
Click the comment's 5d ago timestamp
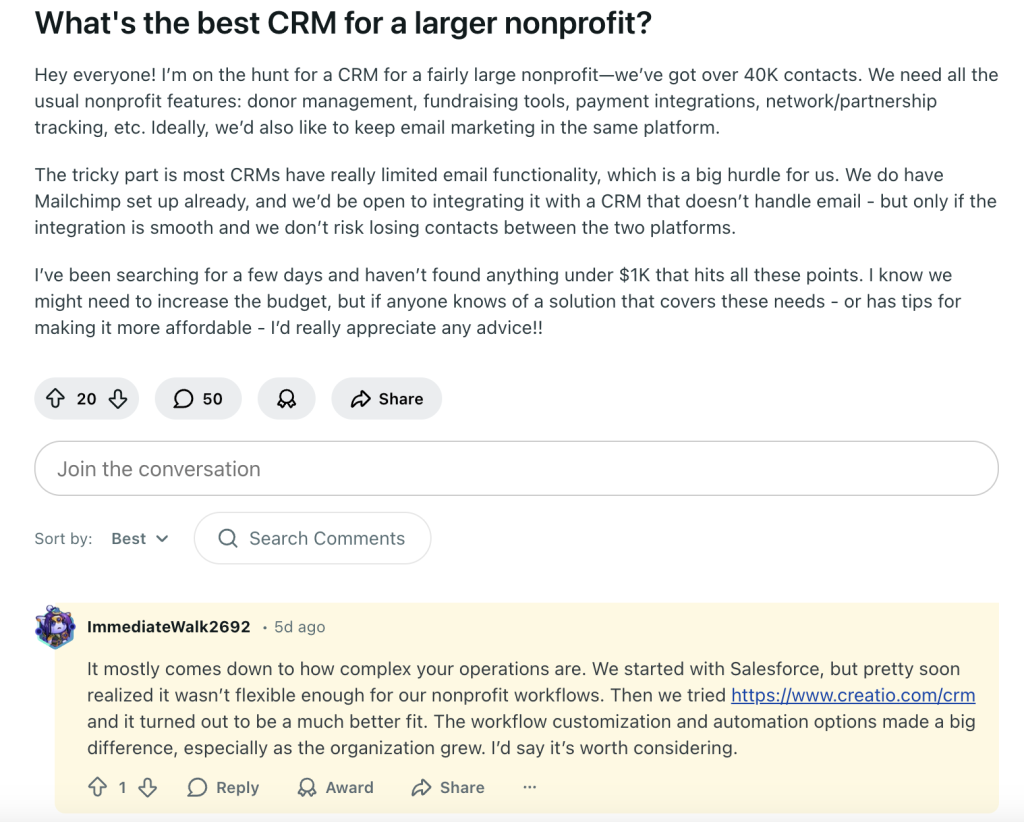(299, 627)
